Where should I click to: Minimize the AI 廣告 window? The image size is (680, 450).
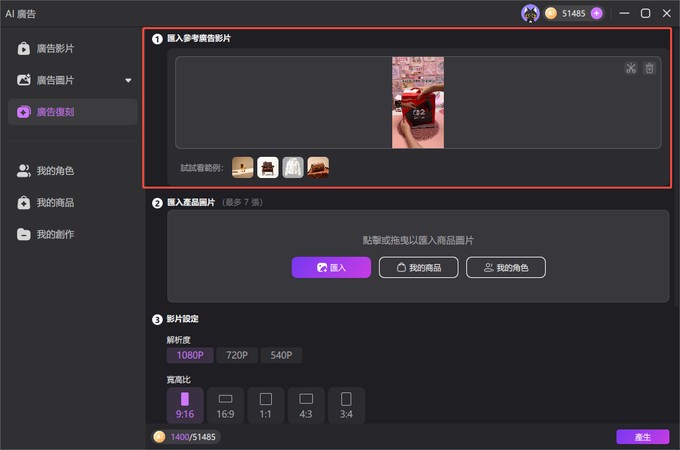(624, 13)
